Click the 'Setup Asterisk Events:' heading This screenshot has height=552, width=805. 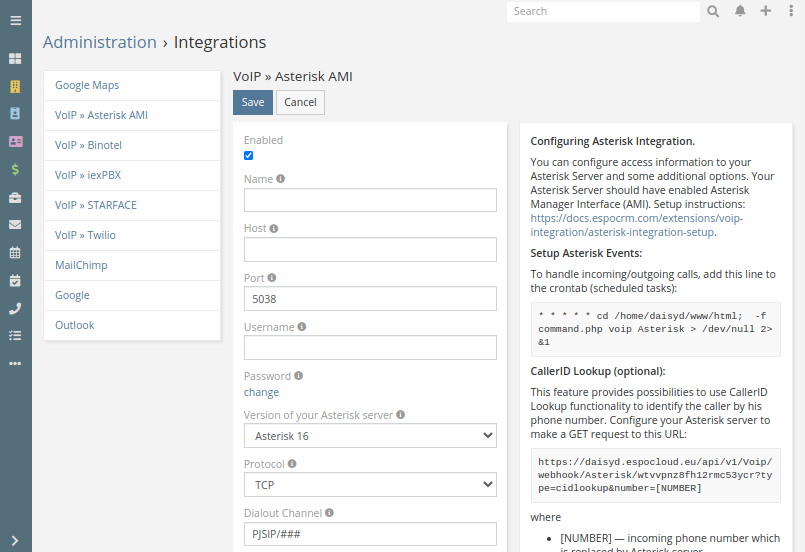click(586, 253)
